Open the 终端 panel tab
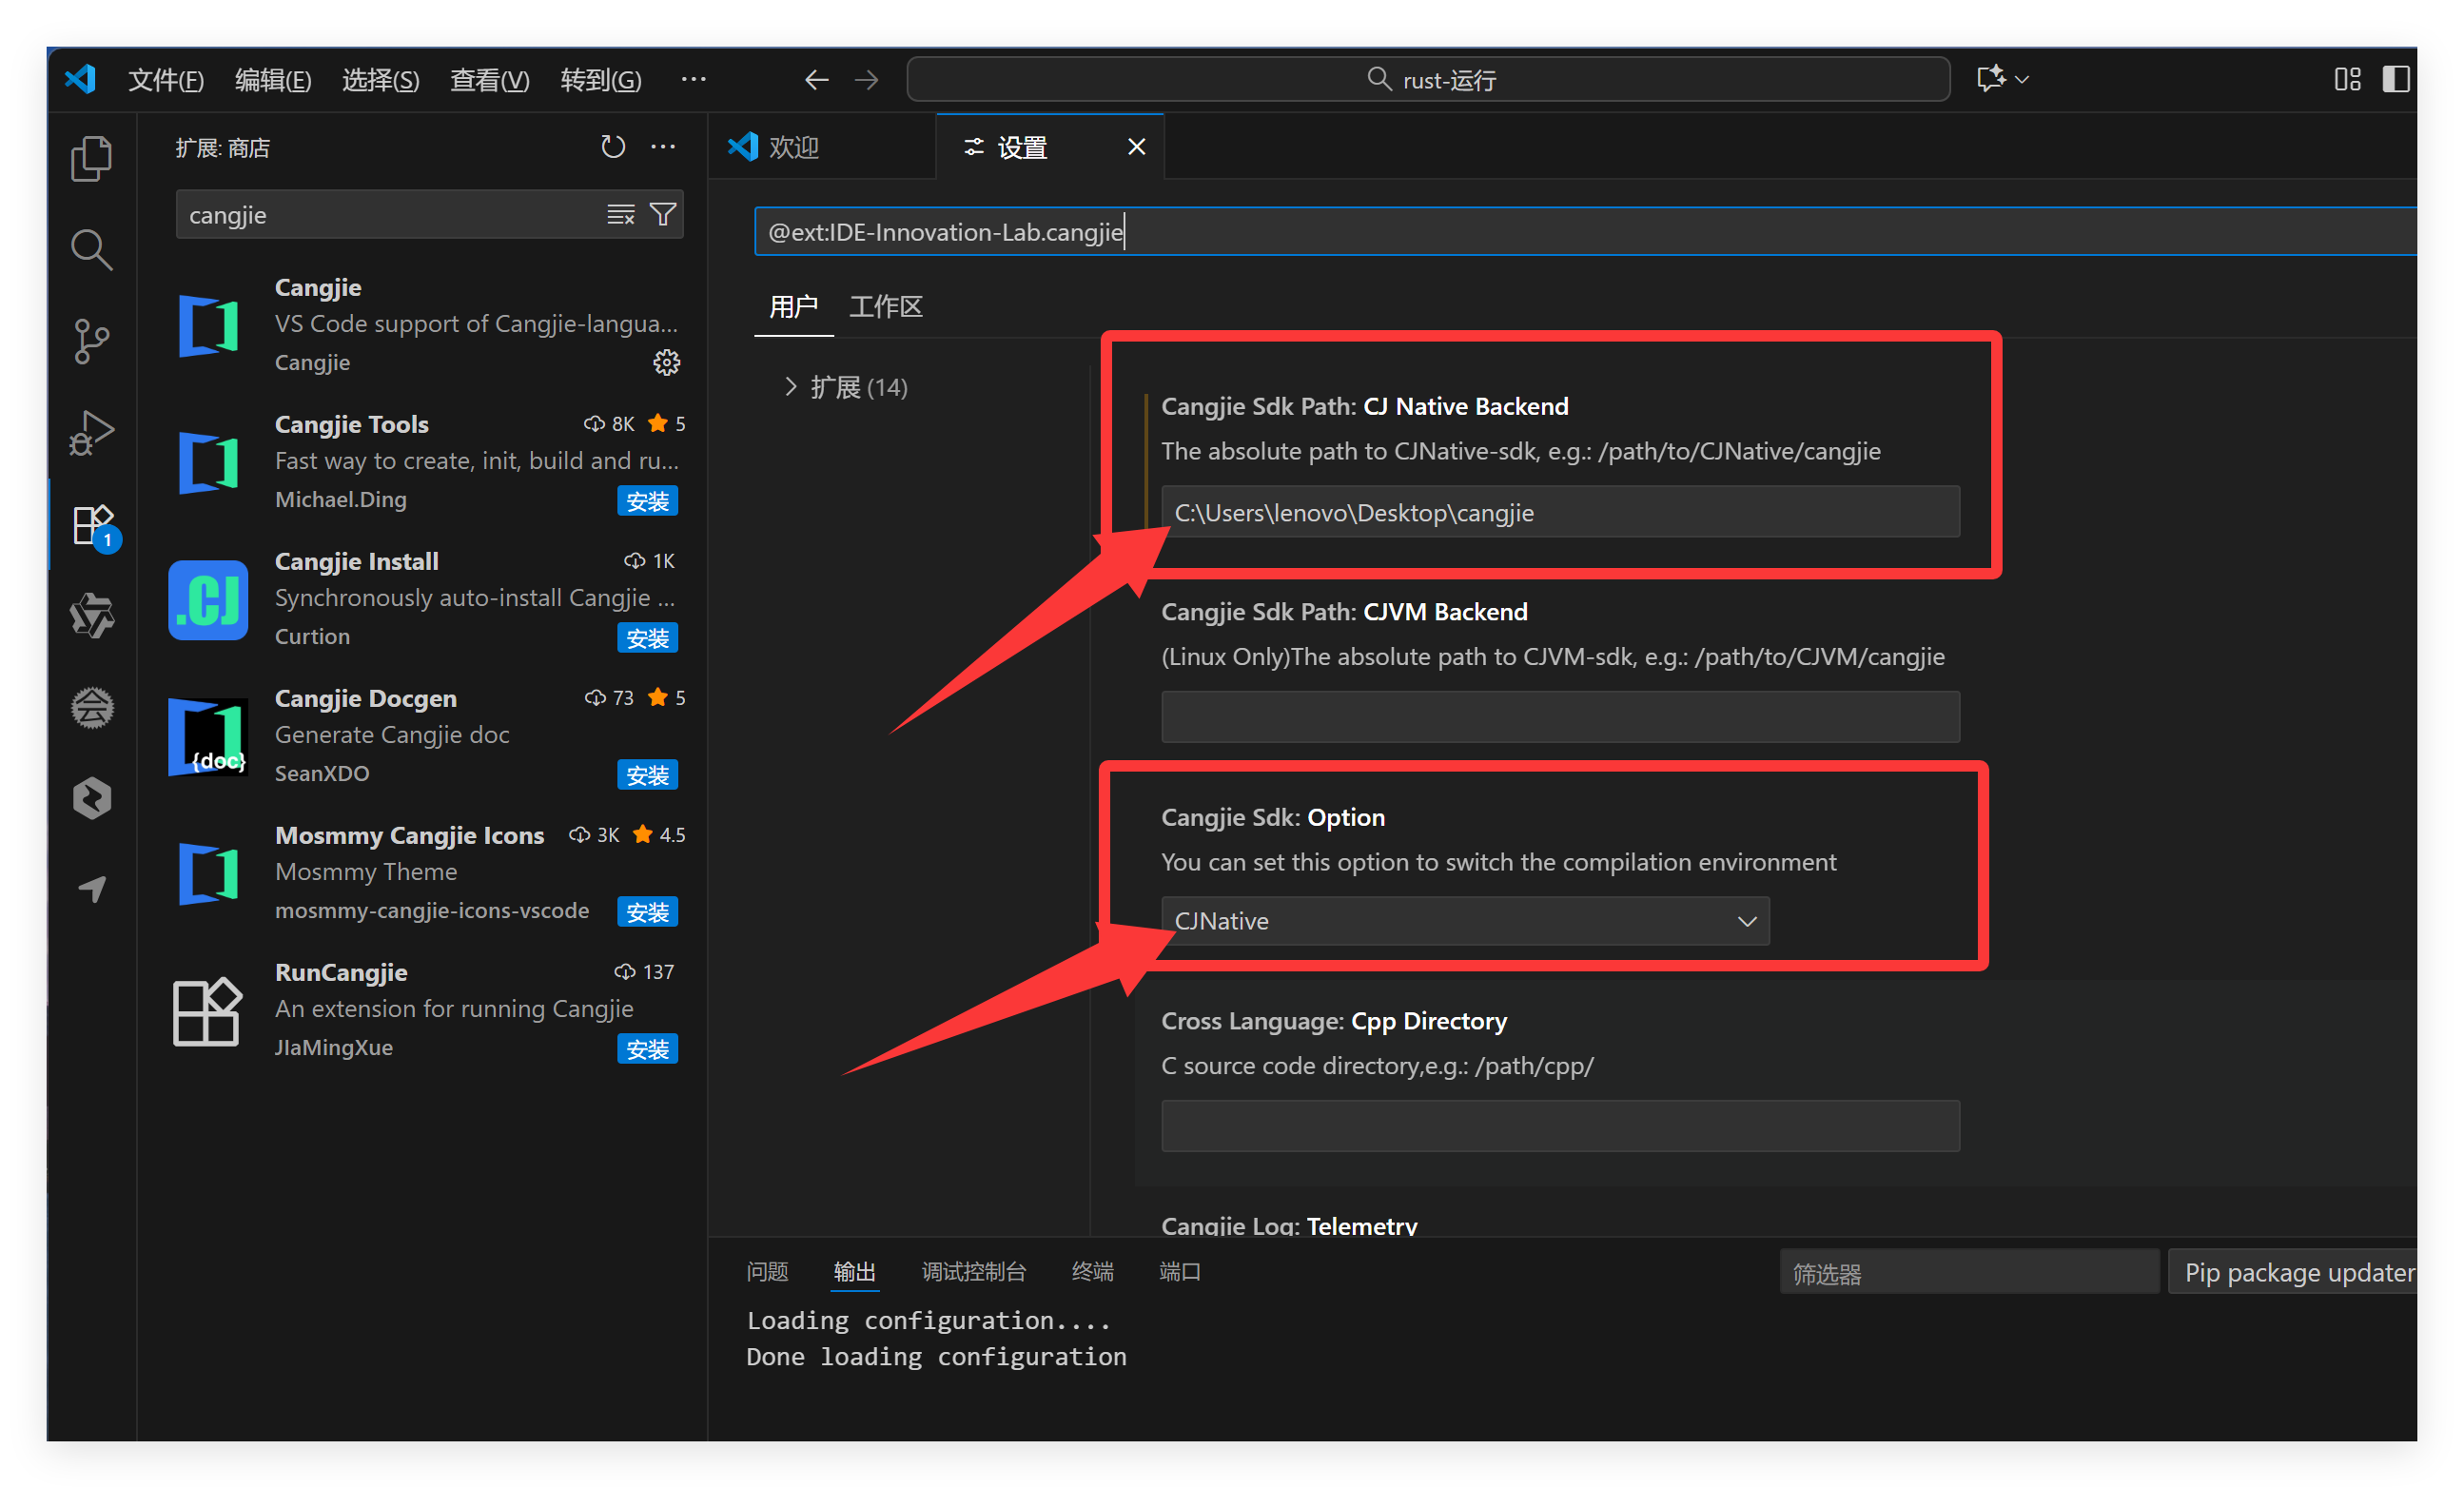The image size is (2464, 1488). pyautogui.click(x=1091, y=1271)
